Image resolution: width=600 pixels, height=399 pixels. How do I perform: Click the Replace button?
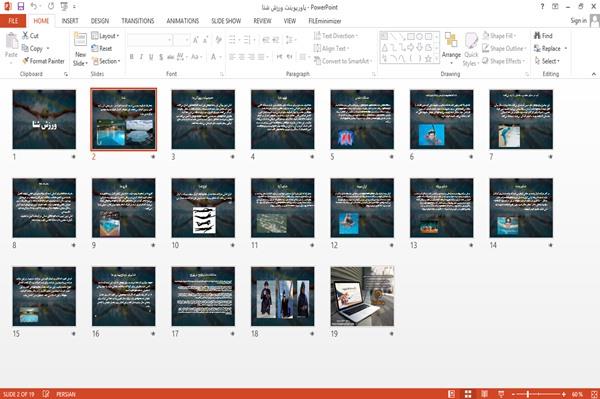point(550,48)
